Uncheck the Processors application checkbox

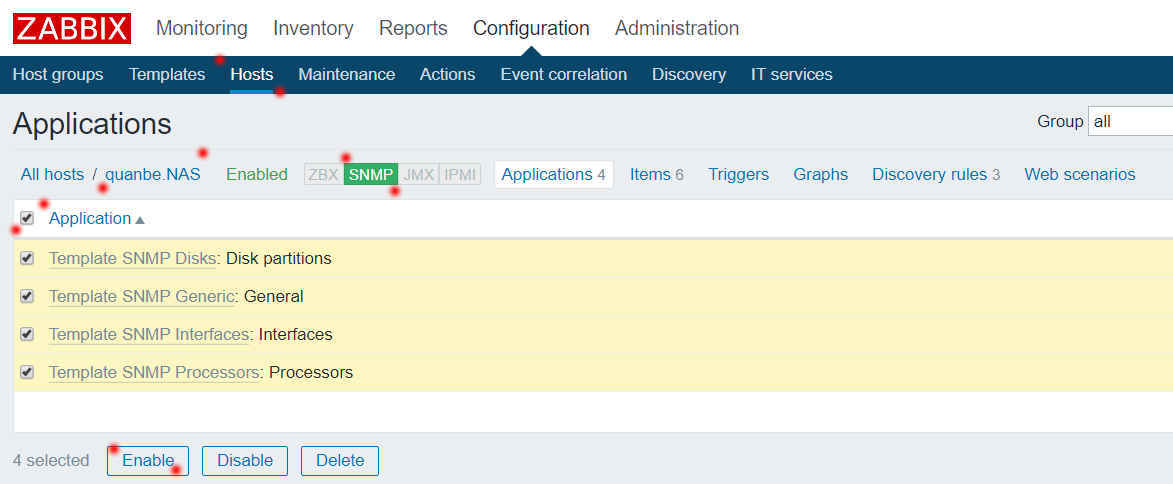[x=27, y=372]
